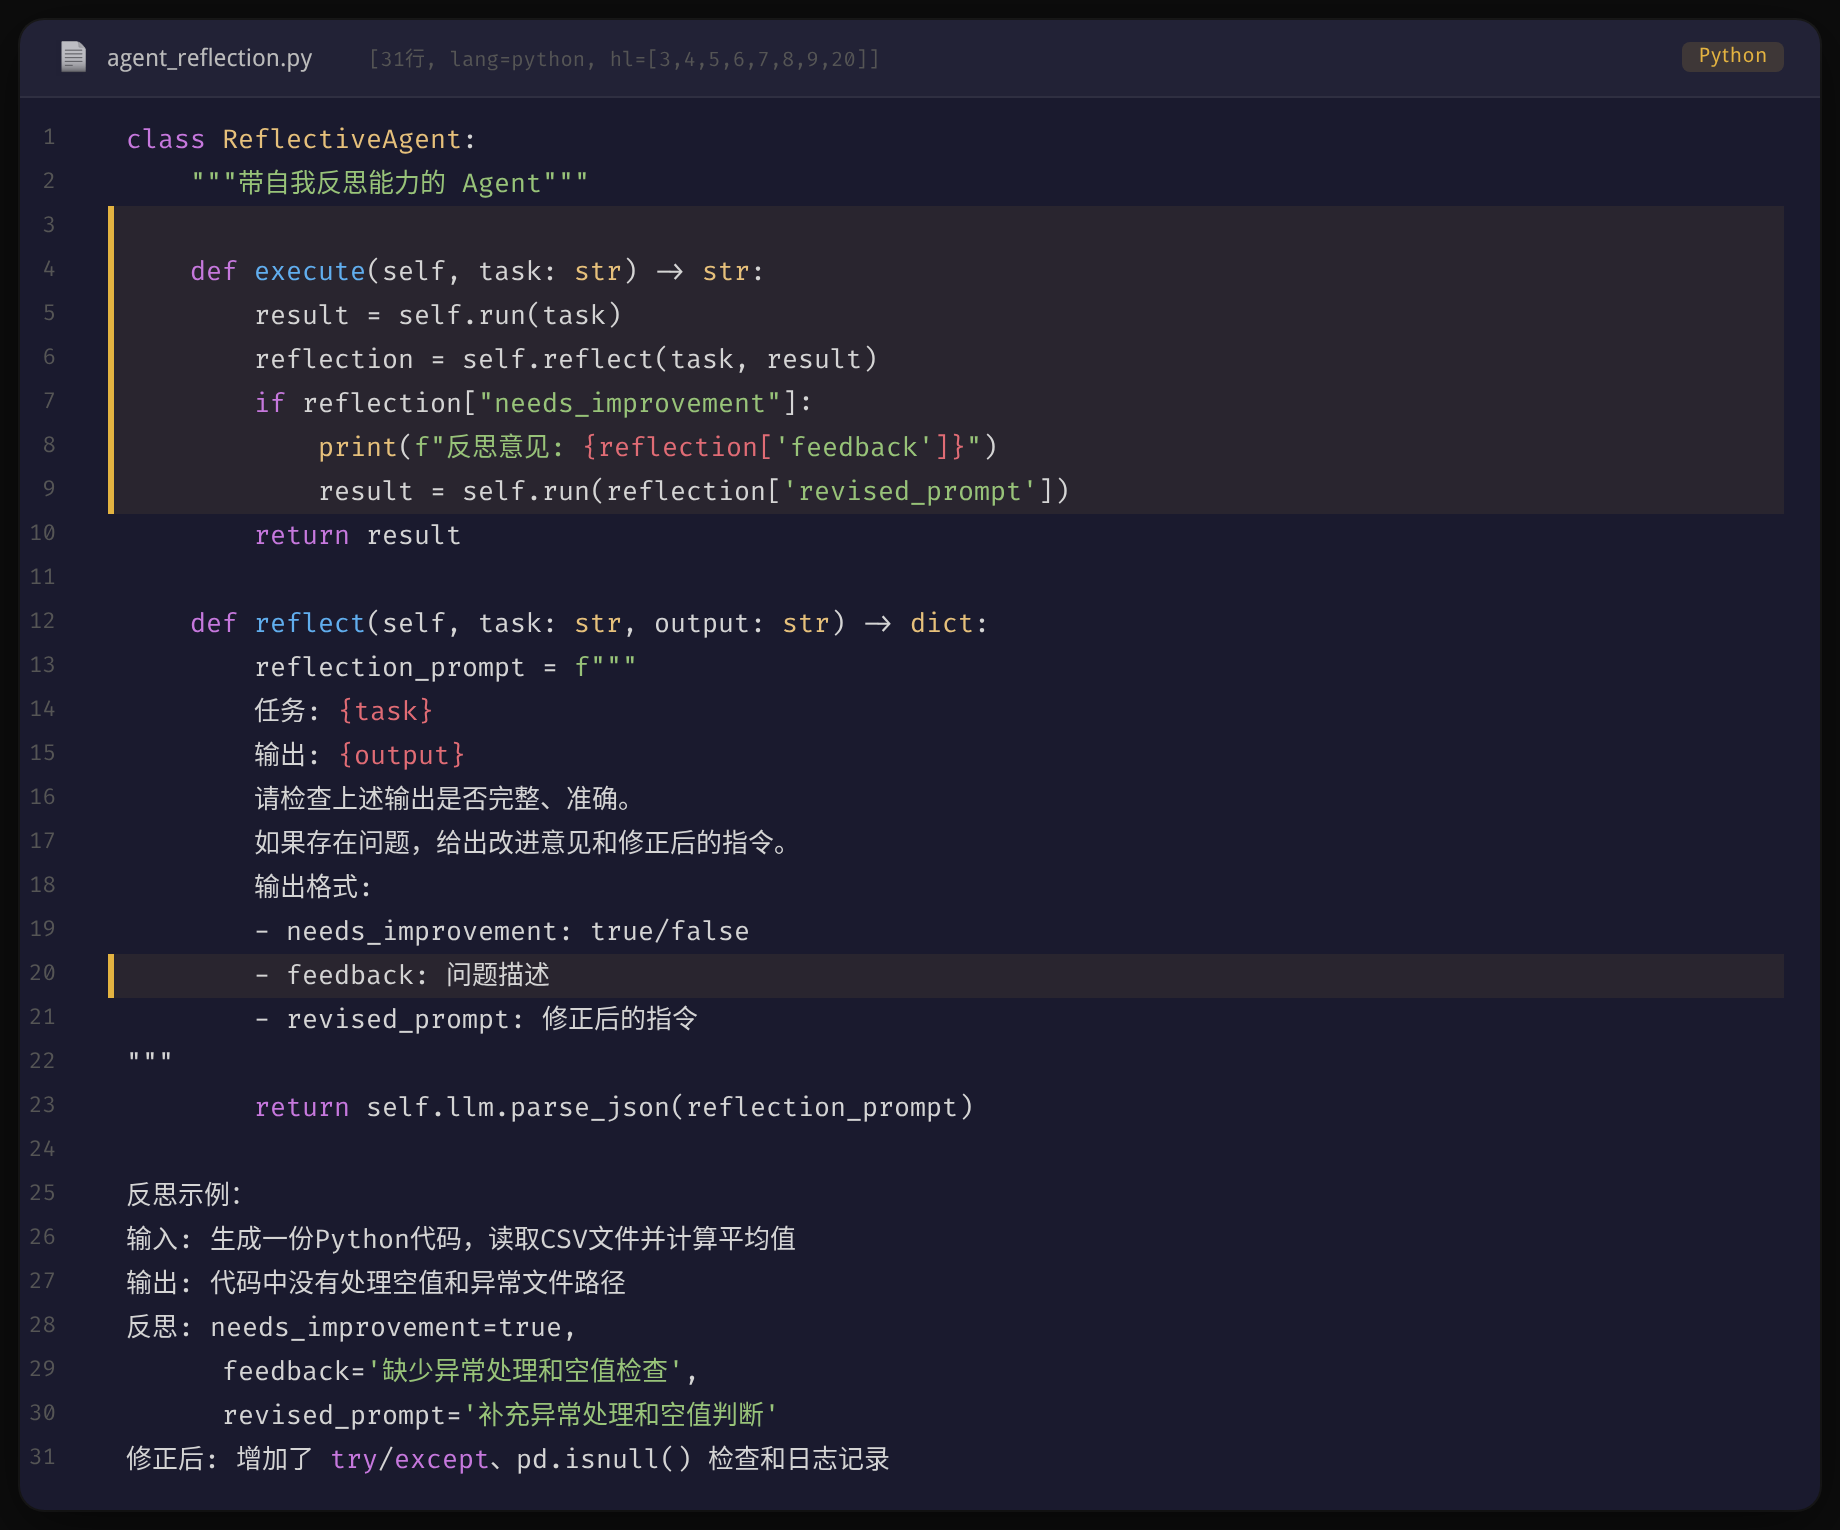Screen dimensions: 1840x1530
Task: Click line "反思: needs_improvement=true,"
Action: point(351,1327)
